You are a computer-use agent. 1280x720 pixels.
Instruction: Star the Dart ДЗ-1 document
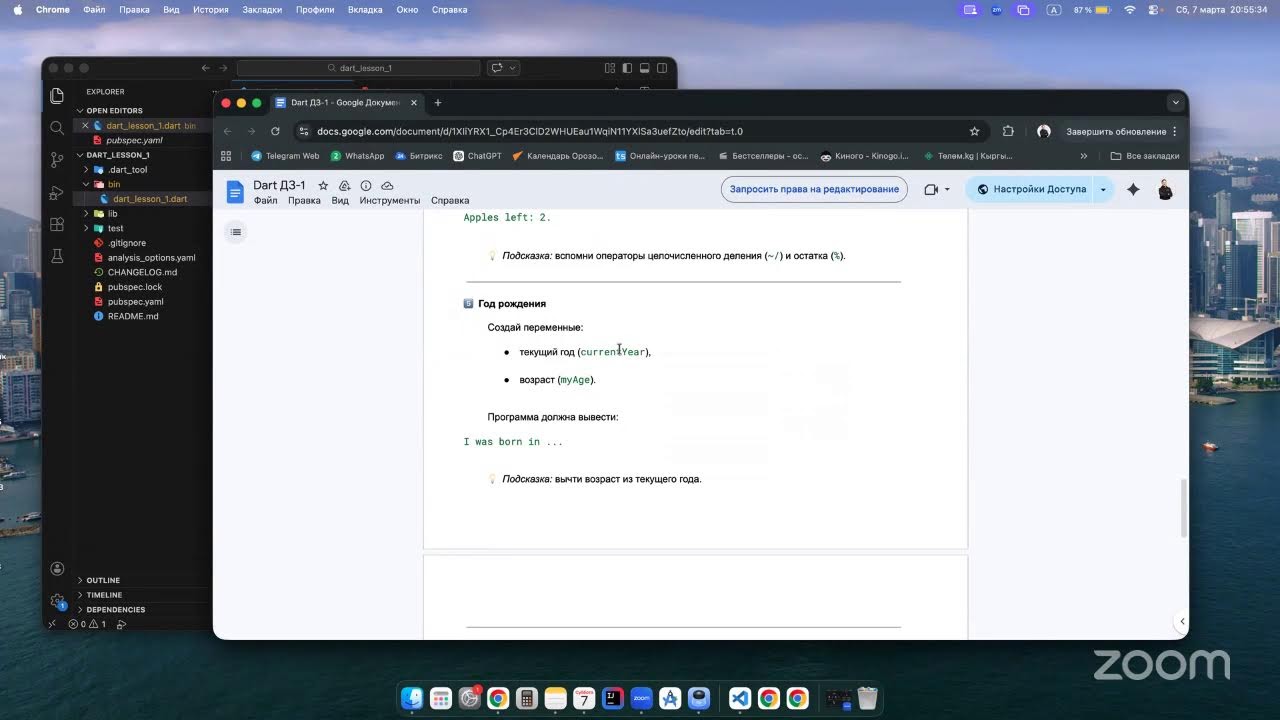click(x=323, y=186)
